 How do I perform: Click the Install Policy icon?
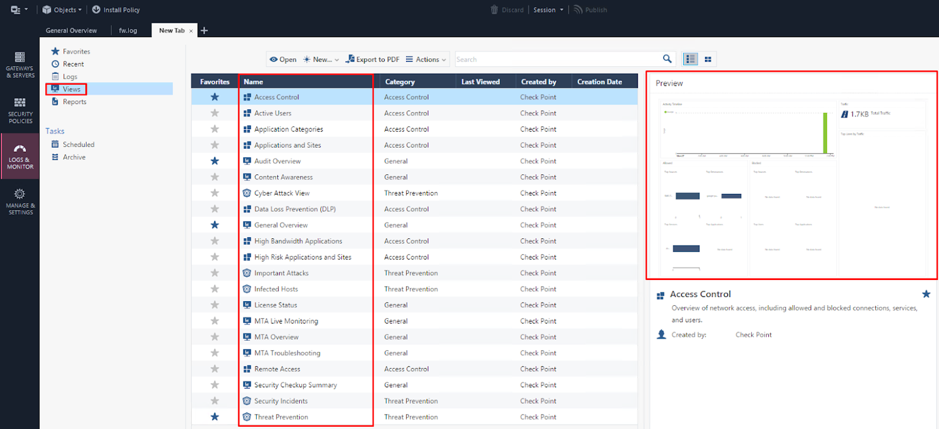(96, 10)
